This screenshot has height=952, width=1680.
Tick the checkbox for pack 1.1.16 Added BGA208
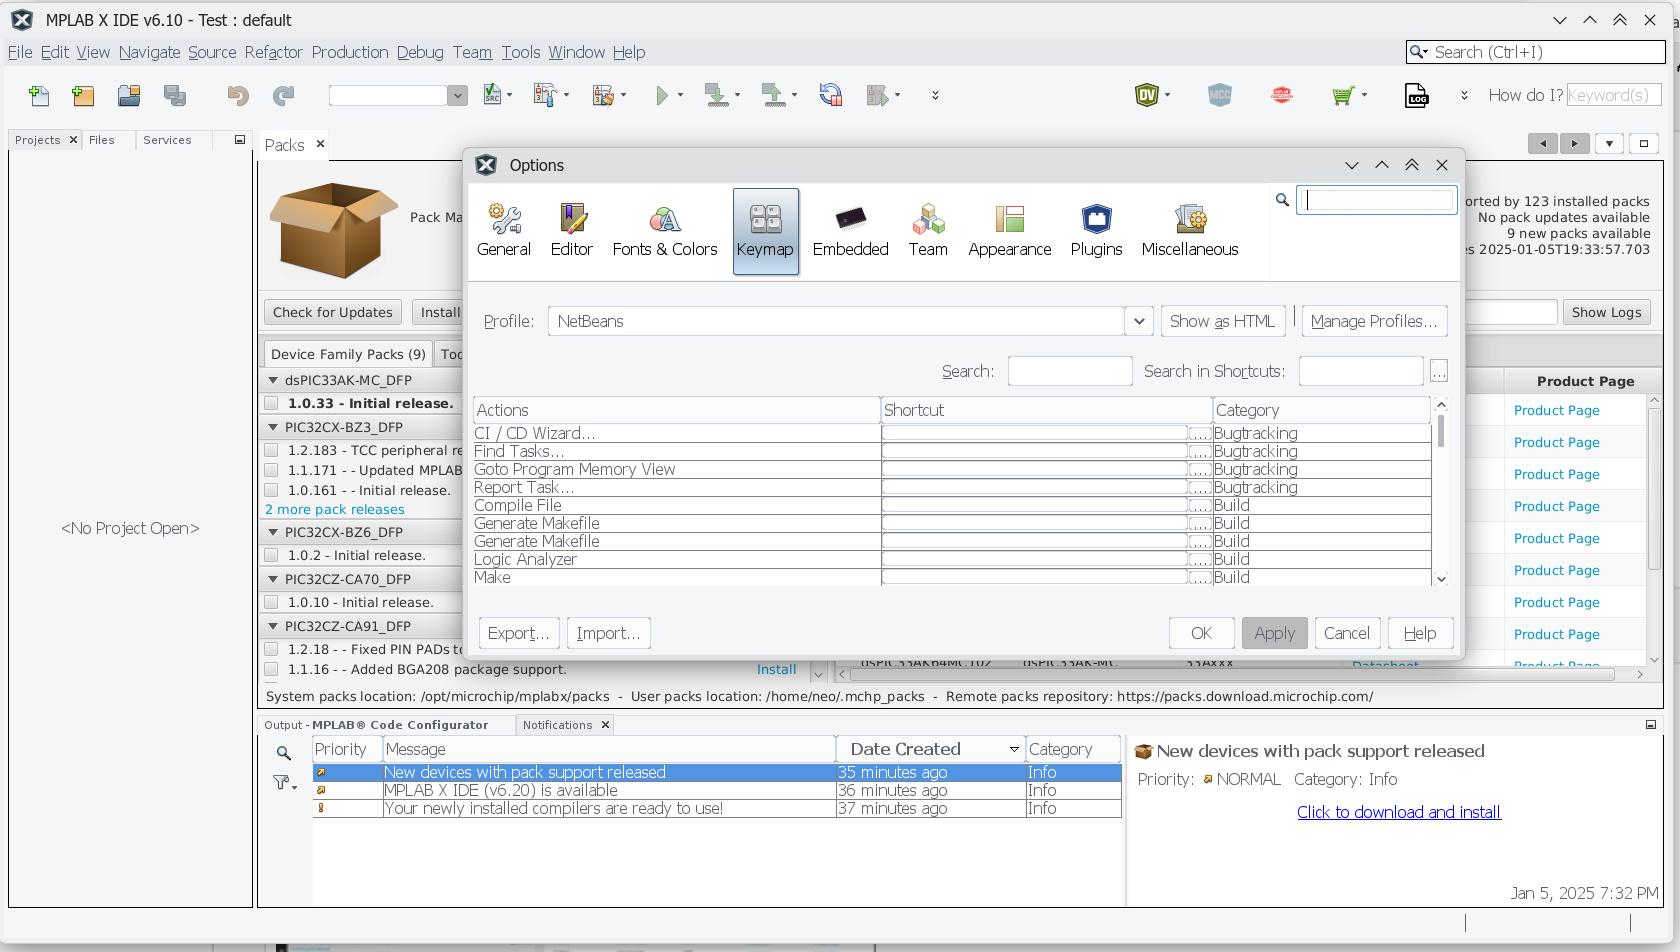(271, 669)
